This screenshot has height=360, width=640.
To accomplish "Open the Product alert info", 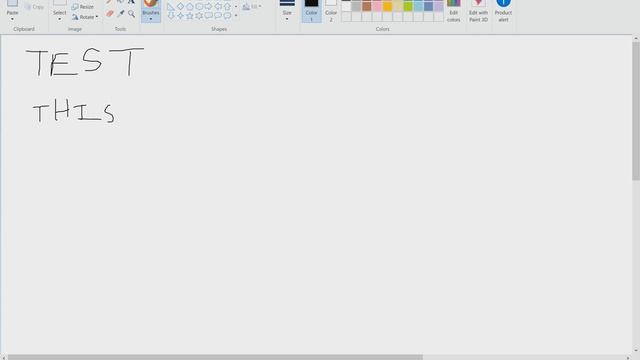I will pos(503,11).
